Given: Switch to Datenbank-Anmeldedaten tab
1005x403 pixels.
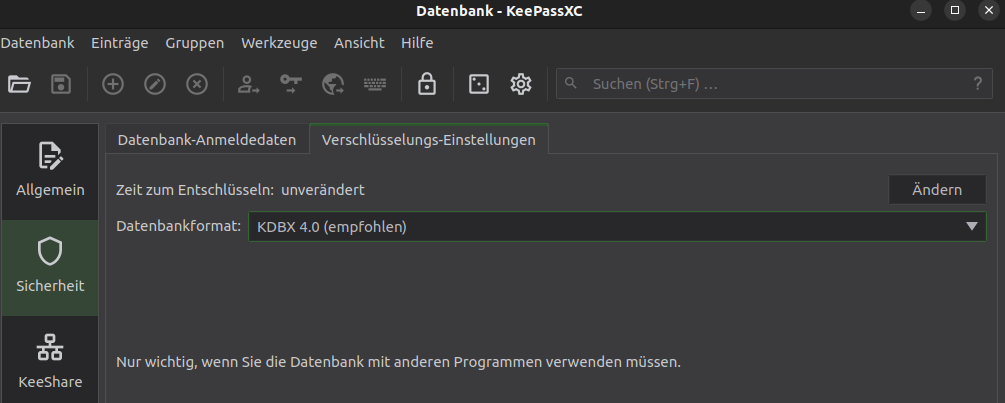Looking at the screenshot, I should pos(207,140).
